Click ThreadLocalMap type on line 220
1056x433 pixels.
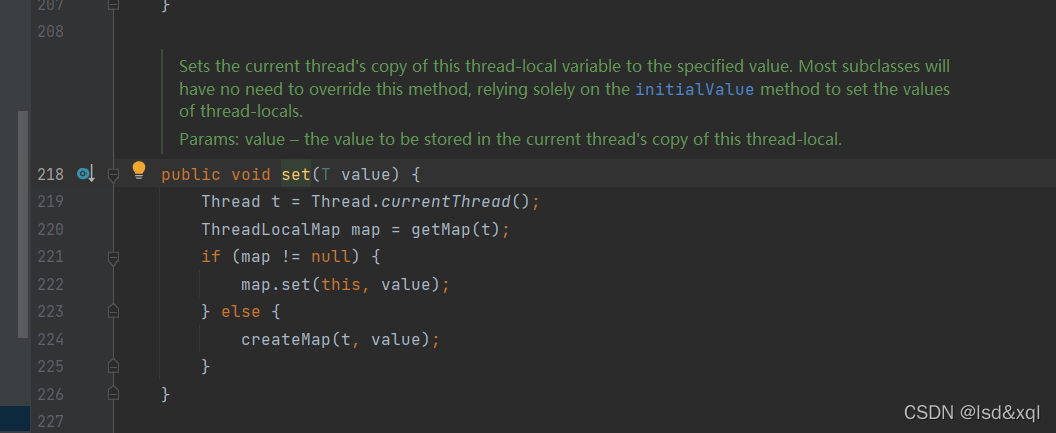coord(271,230)
